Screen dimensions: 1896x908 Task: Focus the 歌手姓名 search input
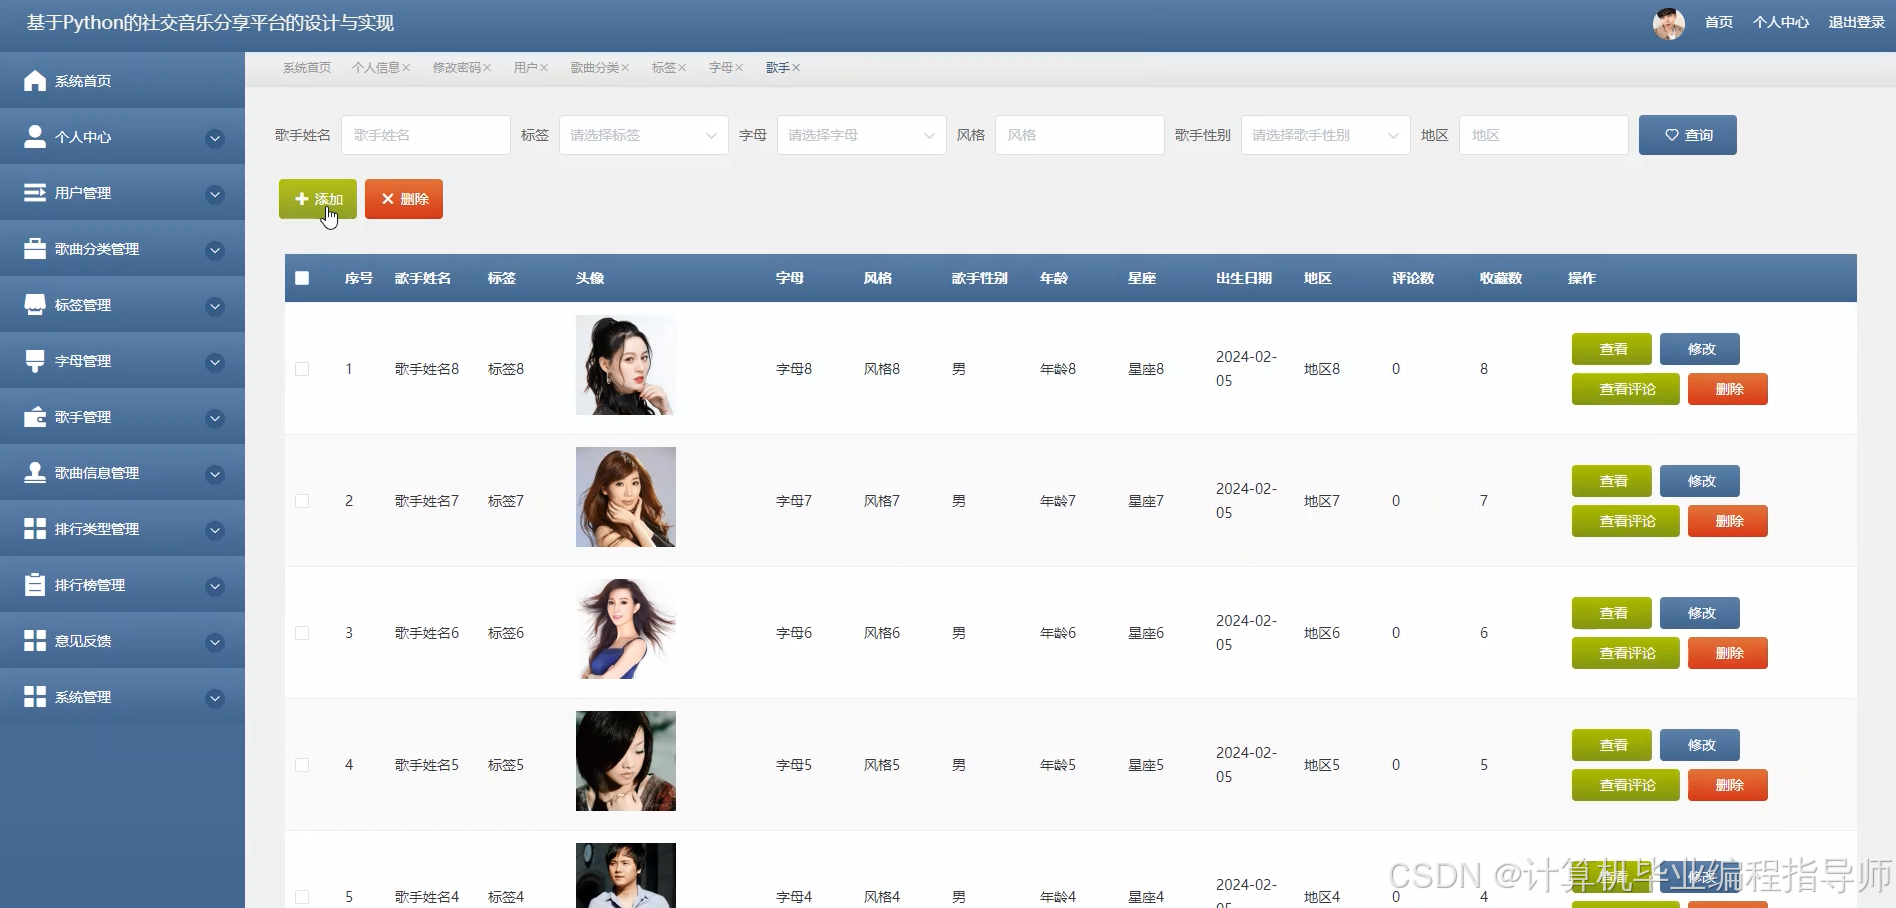pyautogui.click(x=426, y=135)
